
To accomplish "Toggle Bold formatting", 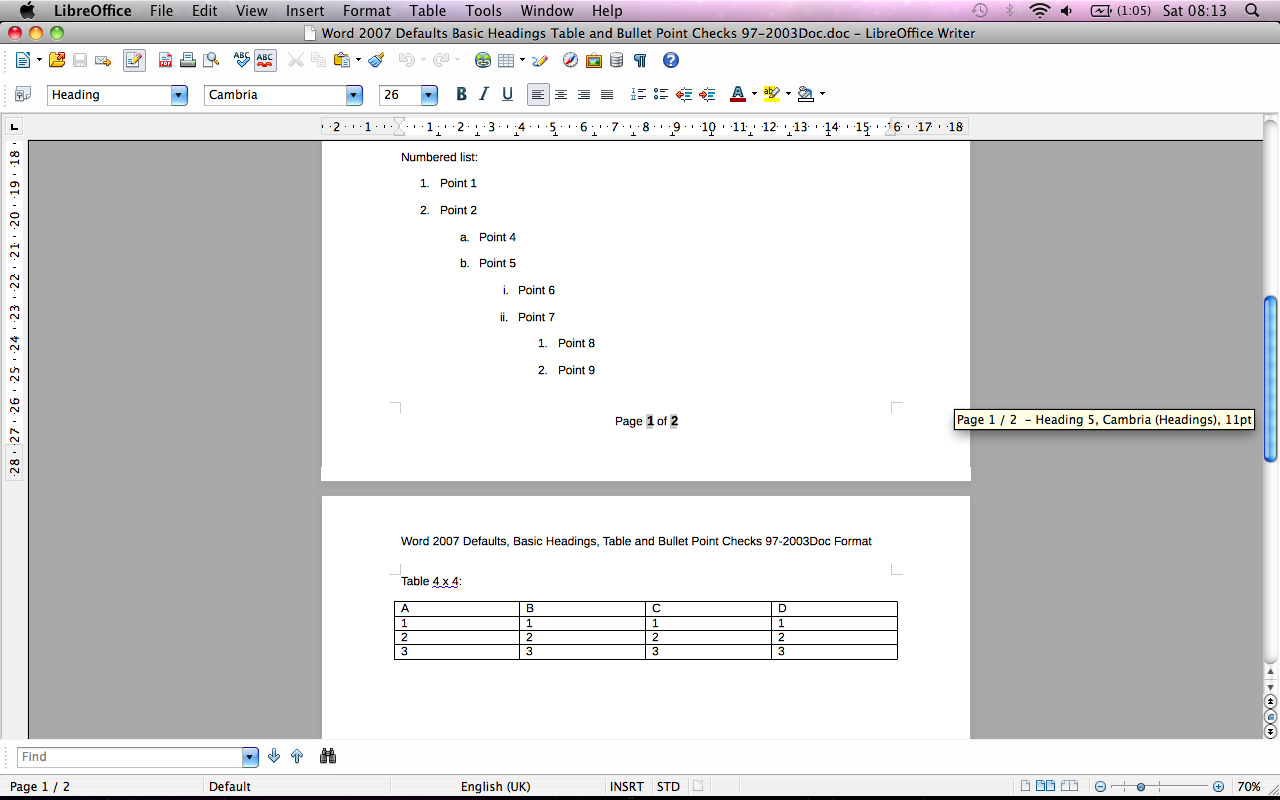I will (461, 94).
